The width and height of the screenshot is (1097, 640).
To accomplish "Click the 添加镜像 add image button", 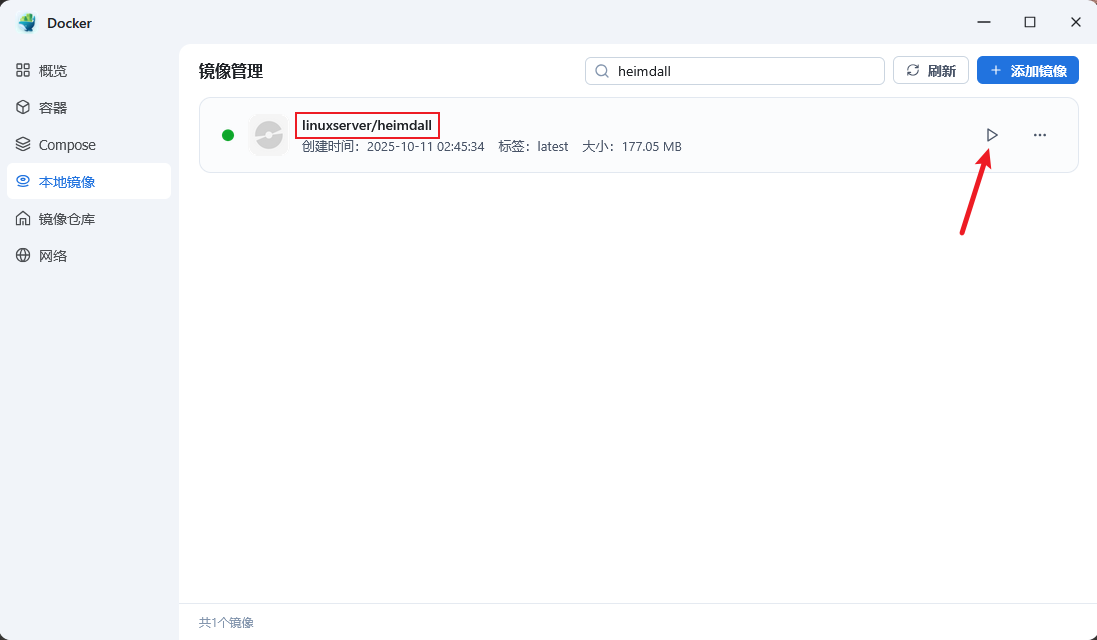I will (x=1028, y=71).
